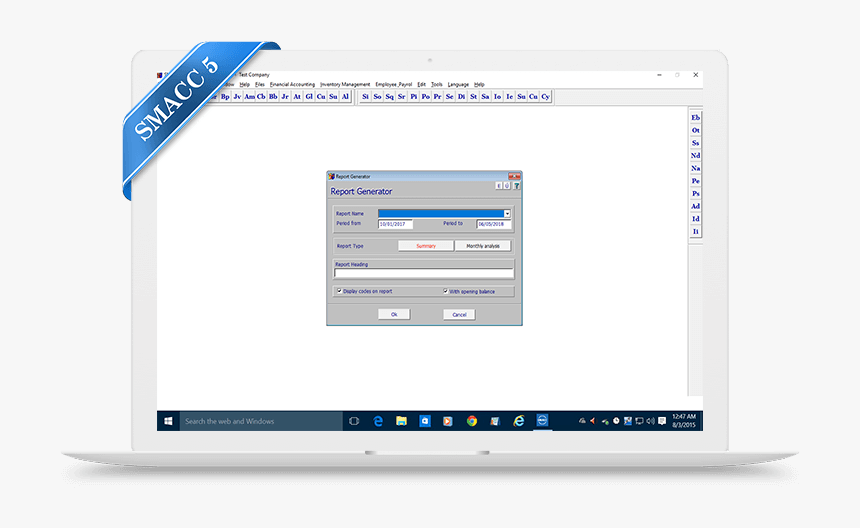Image resolution: width=860 pixels, height=528 pixels.
Task: Close the Report Generator dialog
Action: coord(514,177)
